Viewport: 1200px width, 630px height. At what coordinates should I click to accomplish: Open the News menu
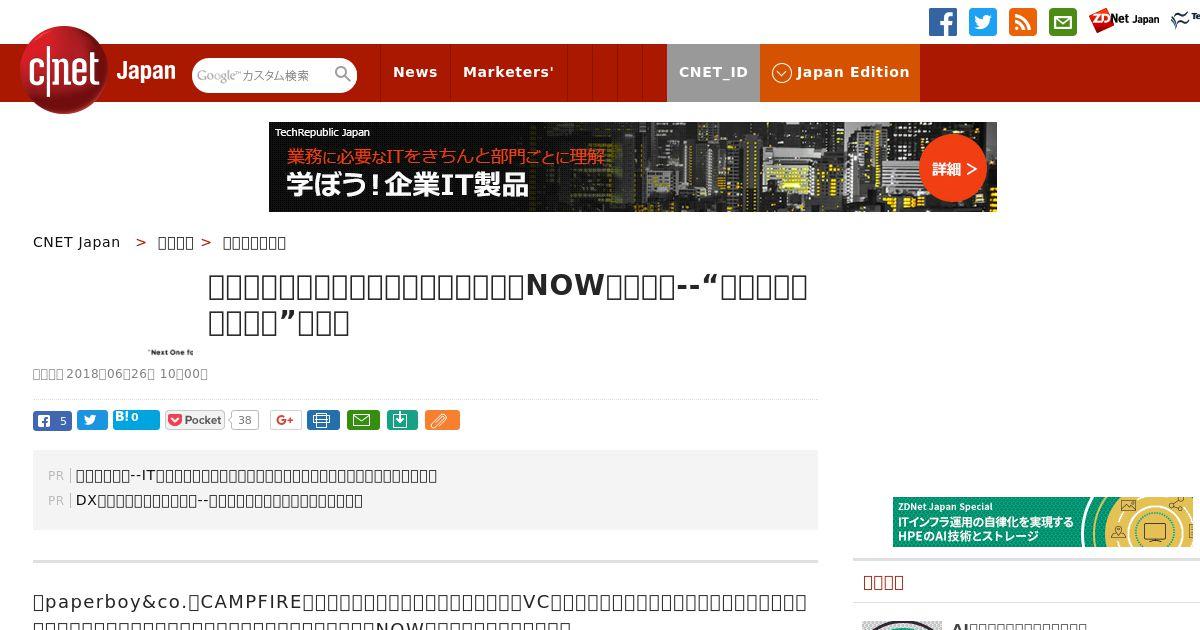click(x=415, y=72)
